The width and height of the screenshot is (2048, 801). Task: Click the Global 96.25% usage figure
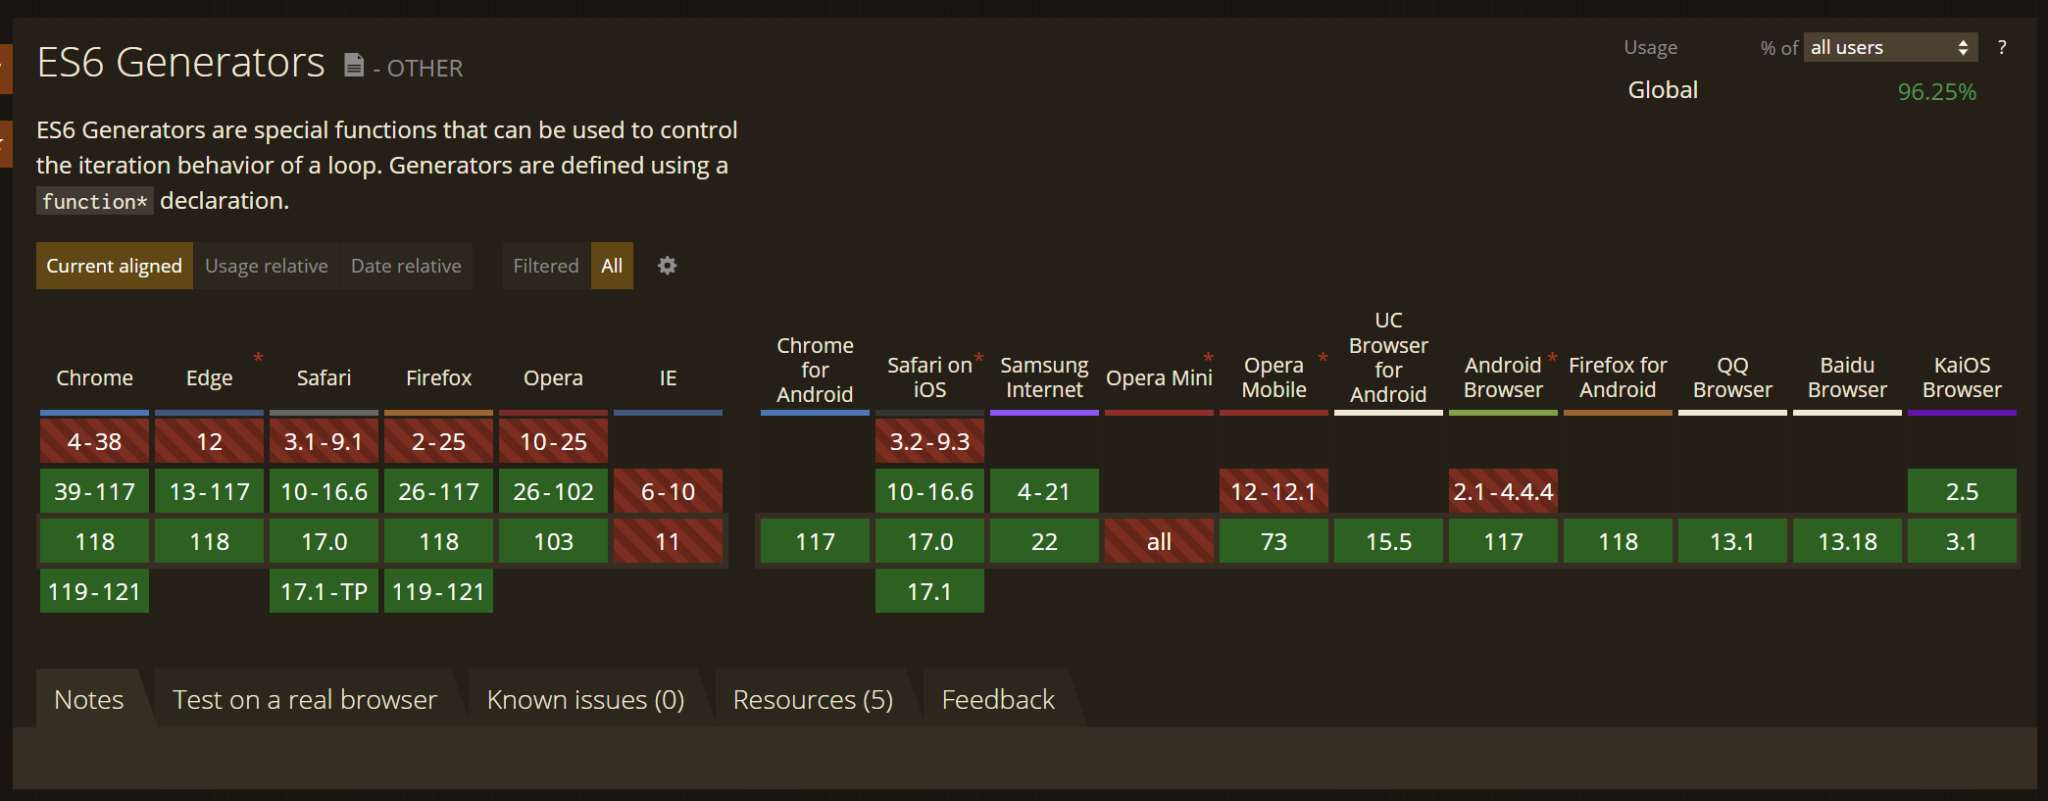click(x=1938, y=91)
